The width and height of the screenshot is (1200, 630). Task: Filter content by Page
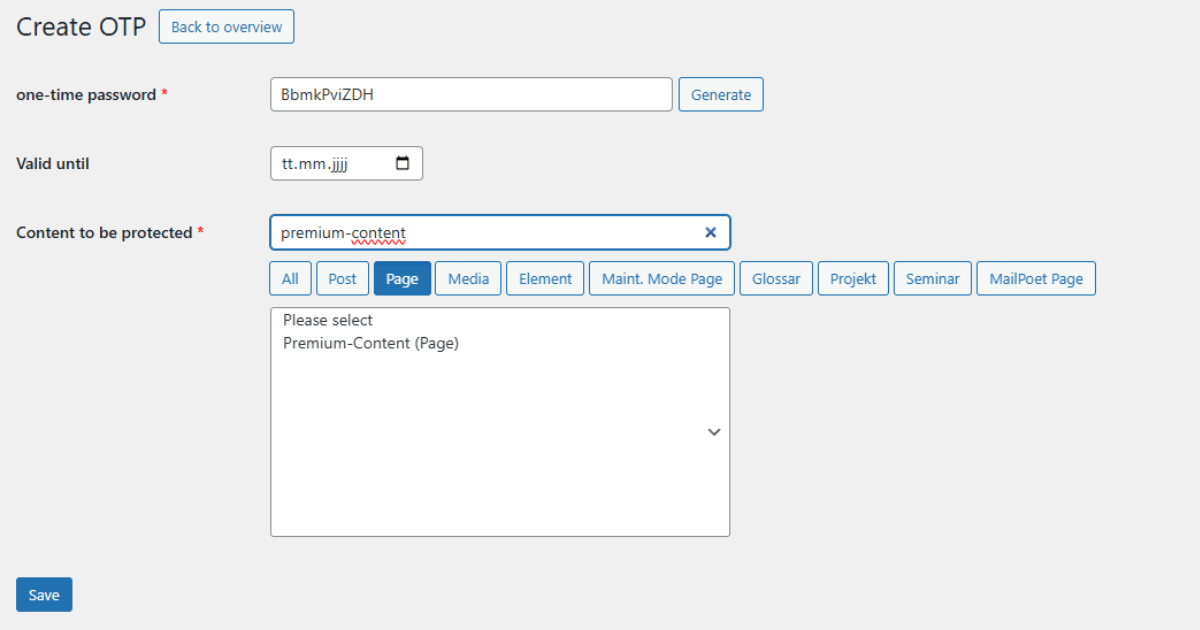point(402,279)
